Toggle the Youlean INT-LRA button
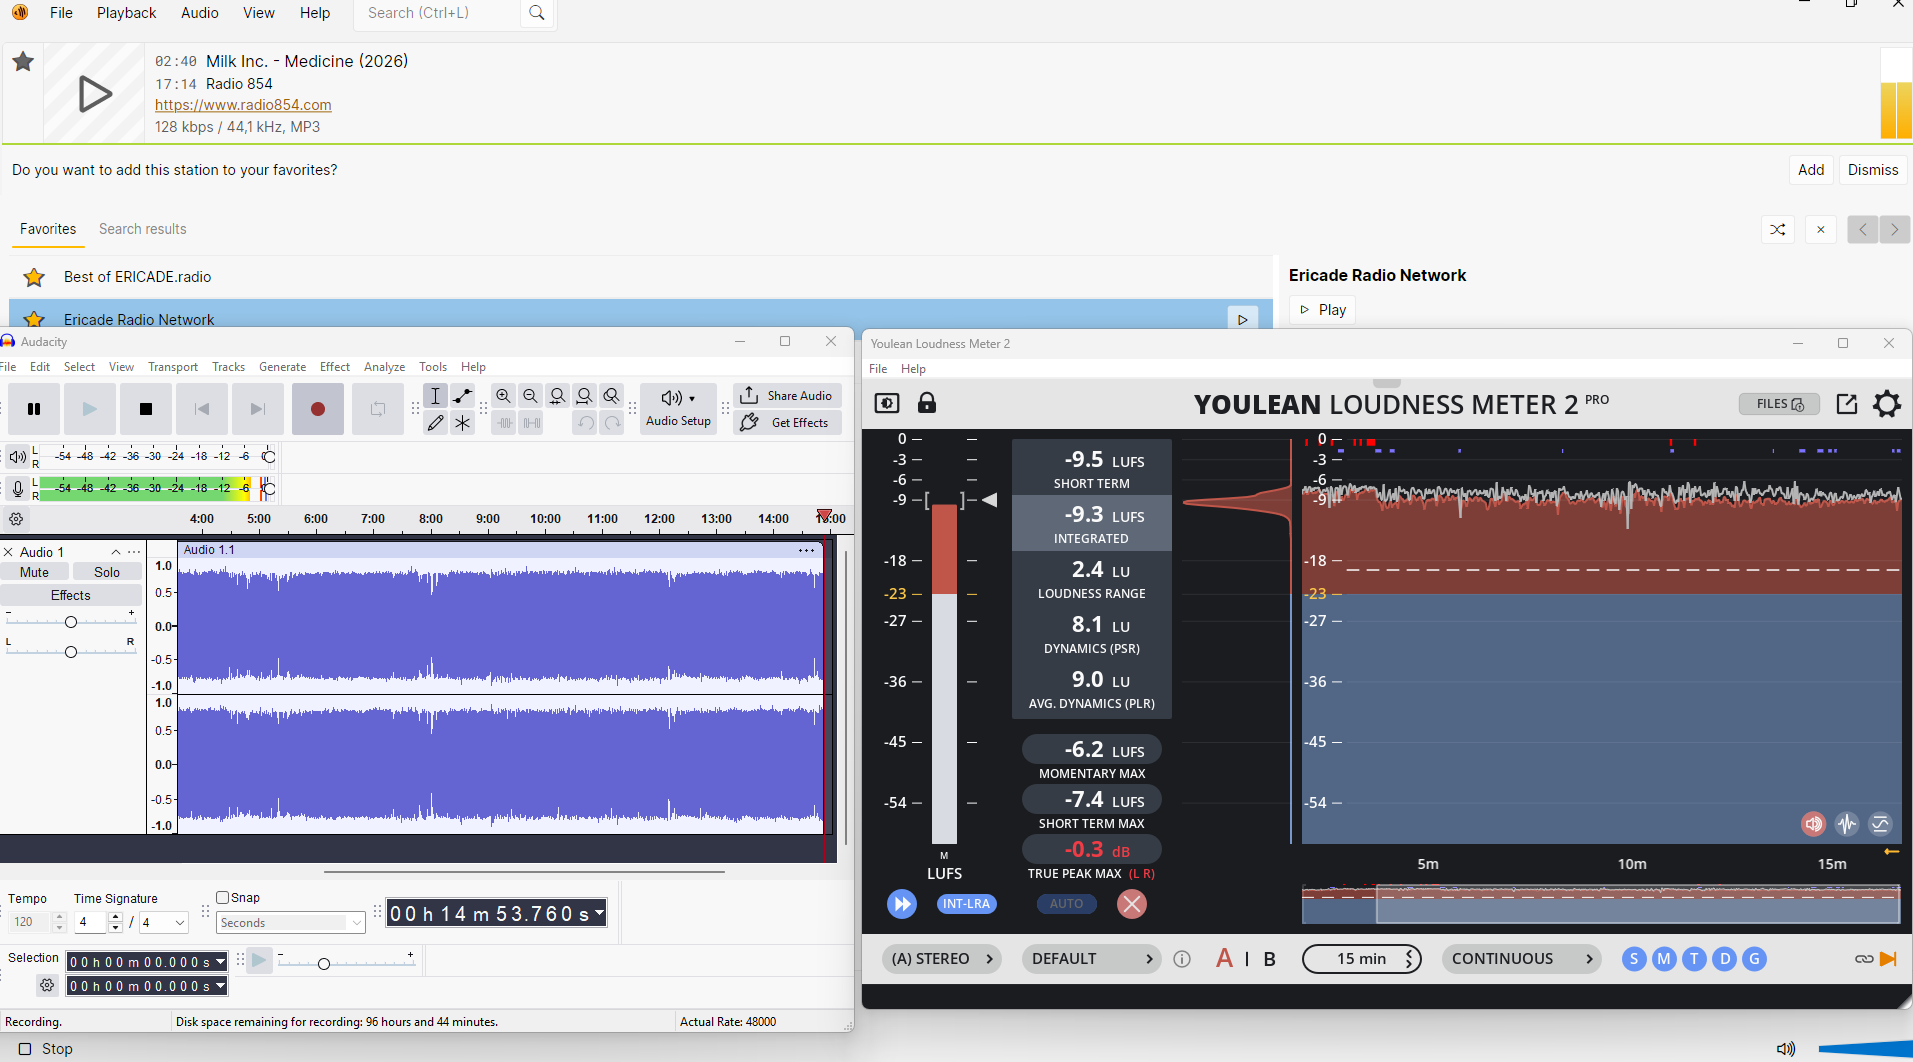 point(966,904)
